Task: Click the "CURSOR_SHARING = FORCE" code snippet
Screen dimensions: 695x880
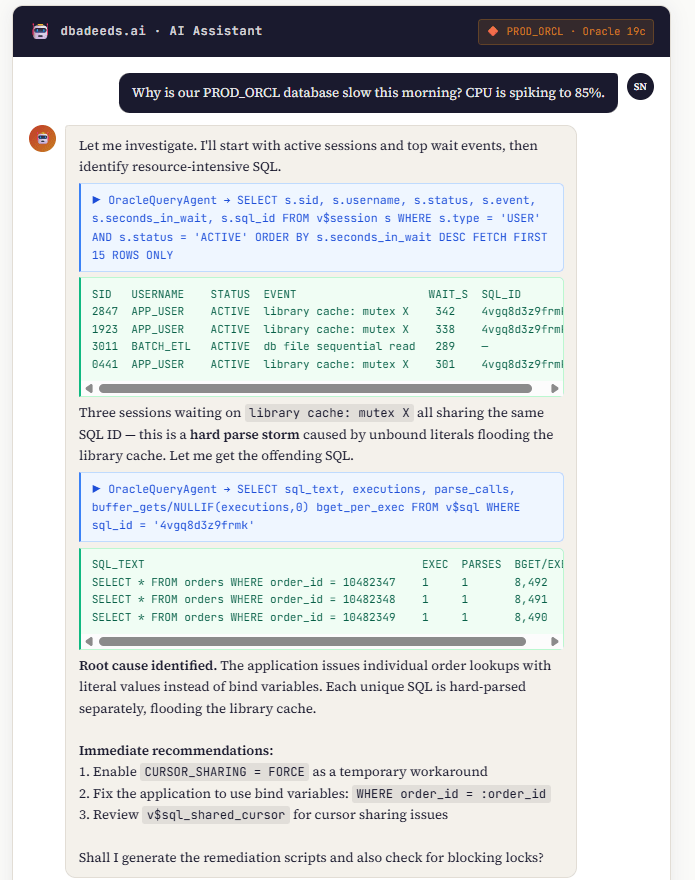Action: (x=224, y=772)
